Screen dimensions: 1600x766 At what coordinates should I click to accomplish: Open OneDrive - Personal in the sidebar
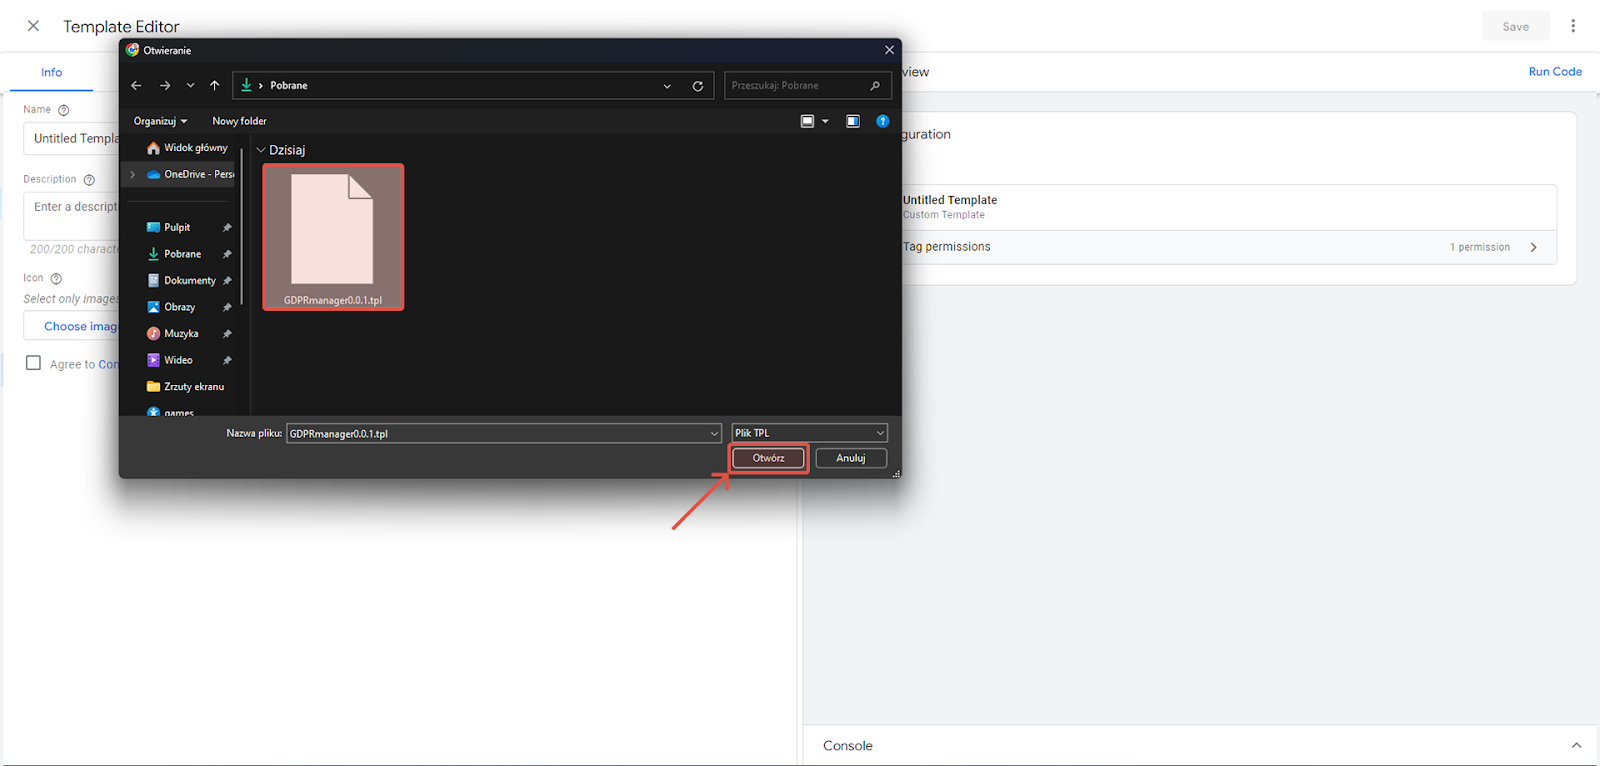[190, 174]
